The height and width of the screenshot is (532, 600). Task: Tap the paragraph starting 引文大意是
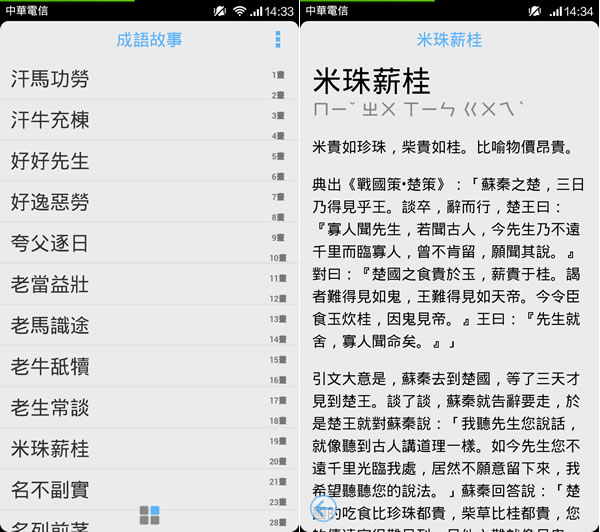(x=447, y=452)
